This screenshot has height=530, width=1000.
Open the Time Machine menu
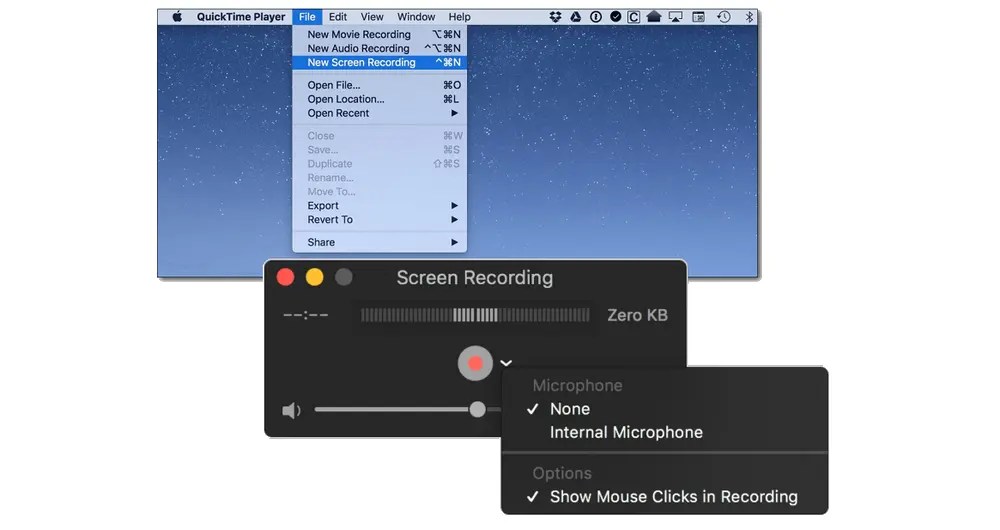coord(723,17)
